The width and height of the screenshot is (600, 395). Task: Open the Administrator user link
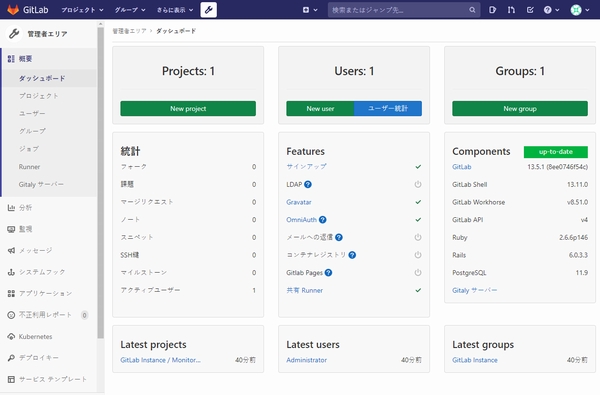click(x=307, y=360)
